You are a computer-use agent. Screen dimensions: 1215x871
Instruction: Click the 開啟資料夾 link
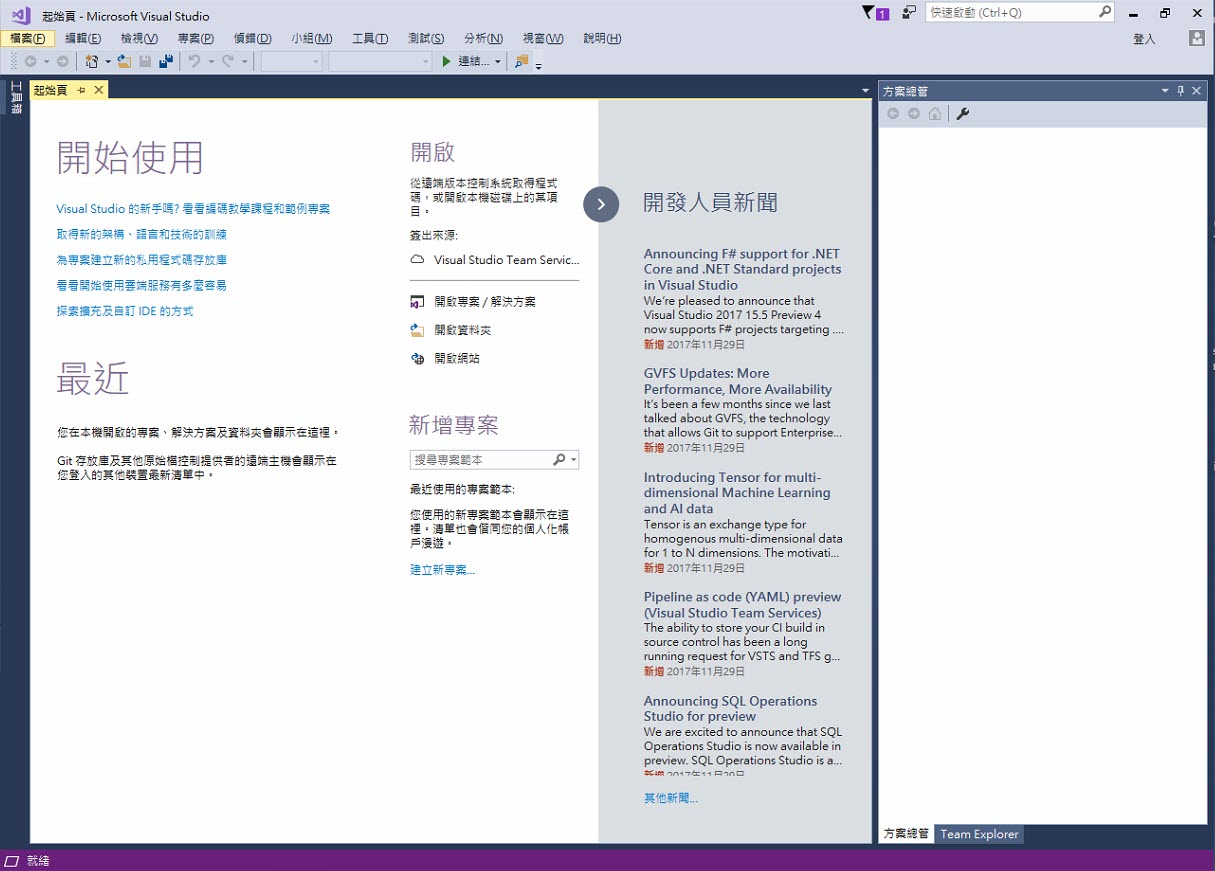pos(463,330)
